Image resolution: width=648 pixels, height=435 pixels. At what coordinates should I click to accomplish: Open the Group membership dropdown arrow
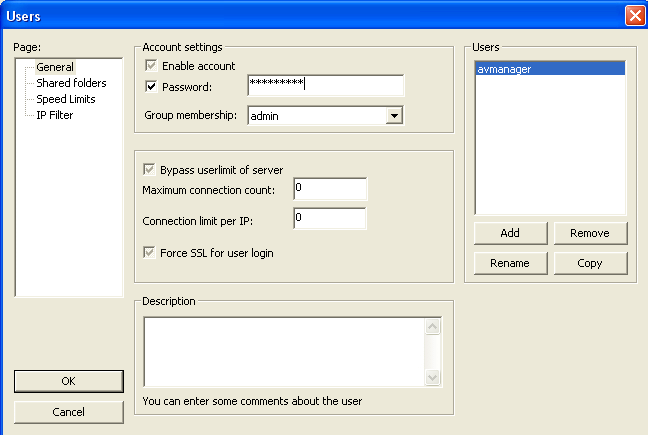pos(394,116)
